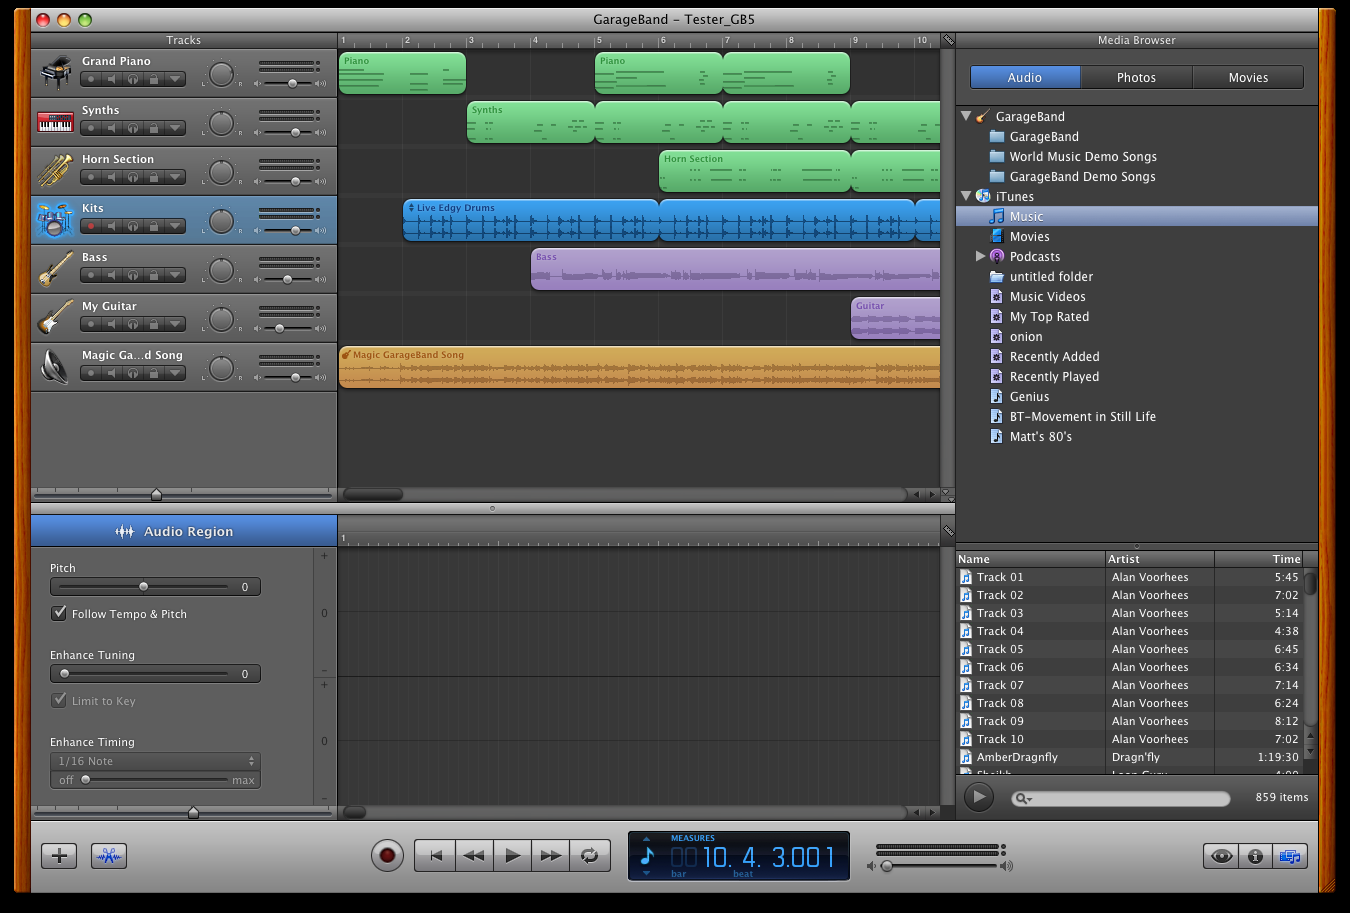The height and width of the screenshot is (913, 1350).
Task: Lock the Grand Piano track
Action: 154,79
